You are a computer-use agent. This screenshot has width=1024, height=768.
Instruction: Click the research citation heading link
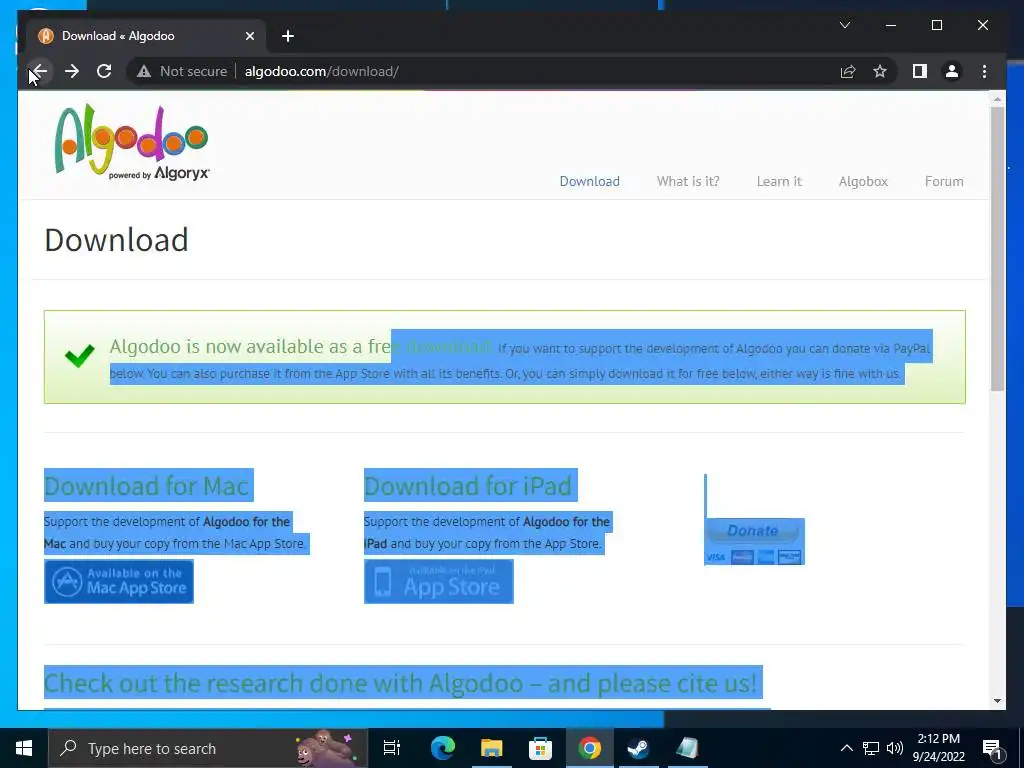pyautogui.click(x=400, y=683)
